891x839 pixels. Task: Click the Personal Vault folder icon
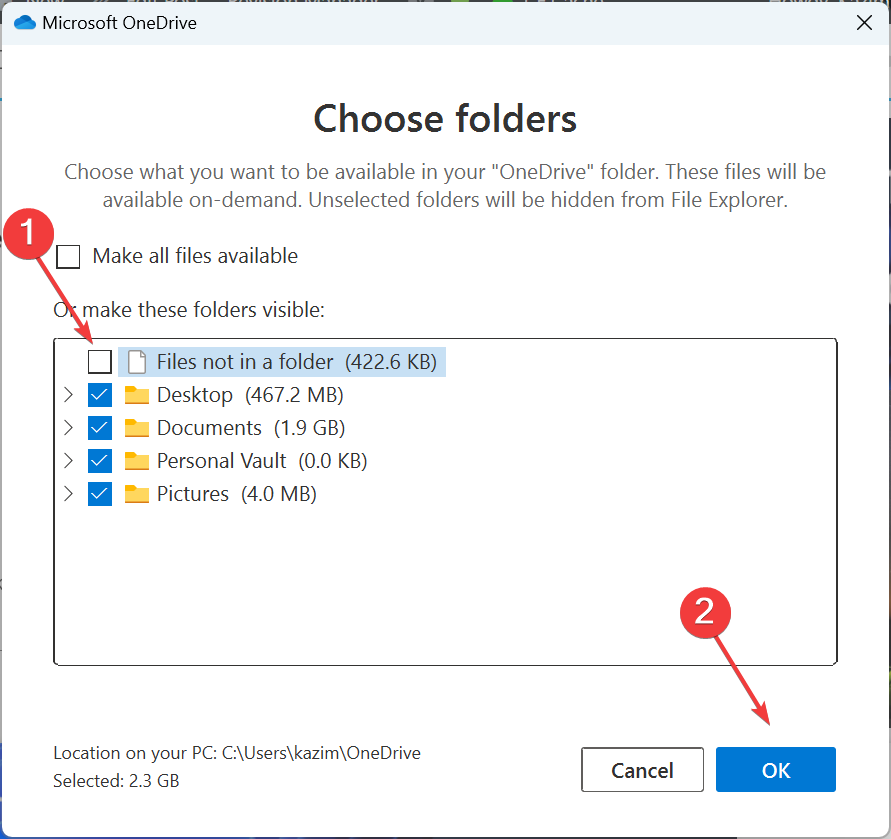(136, 461)
